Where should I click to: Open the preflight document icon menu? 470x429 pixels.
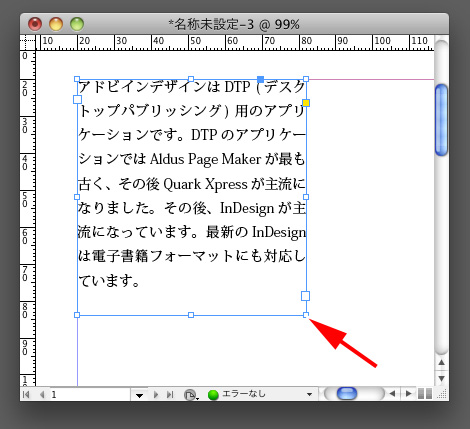(x=191, y=395)
